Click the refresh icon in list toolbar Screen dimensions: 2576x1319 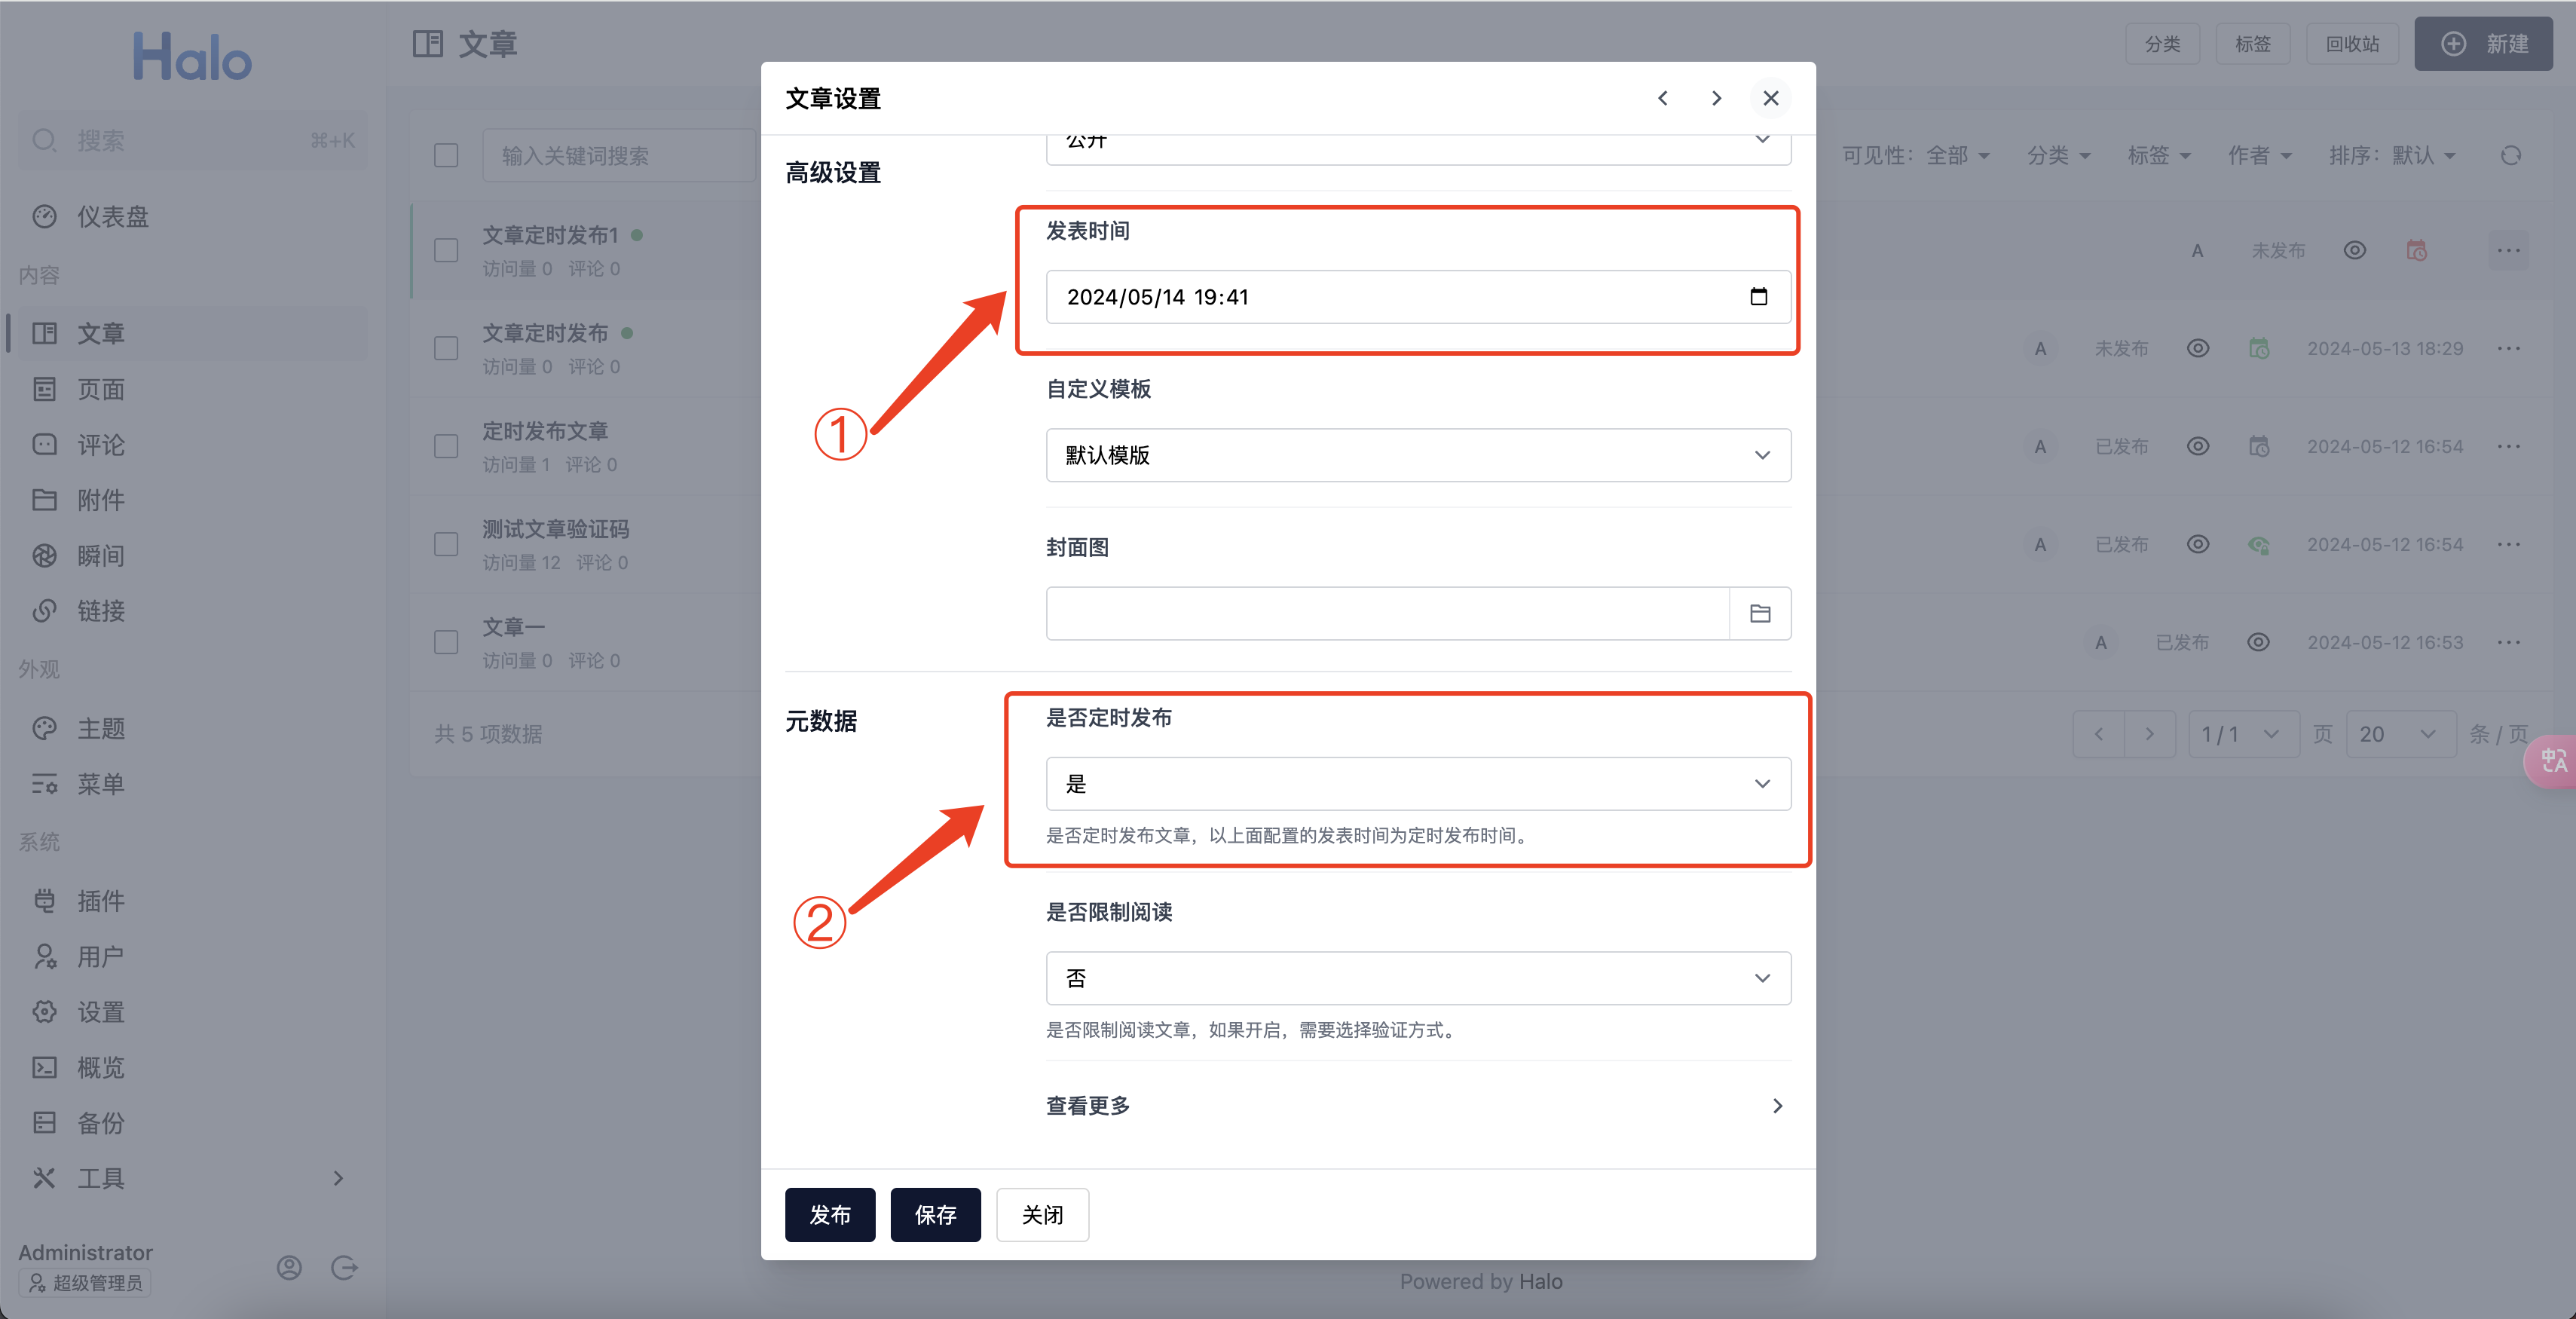[x=2510, y=155]
